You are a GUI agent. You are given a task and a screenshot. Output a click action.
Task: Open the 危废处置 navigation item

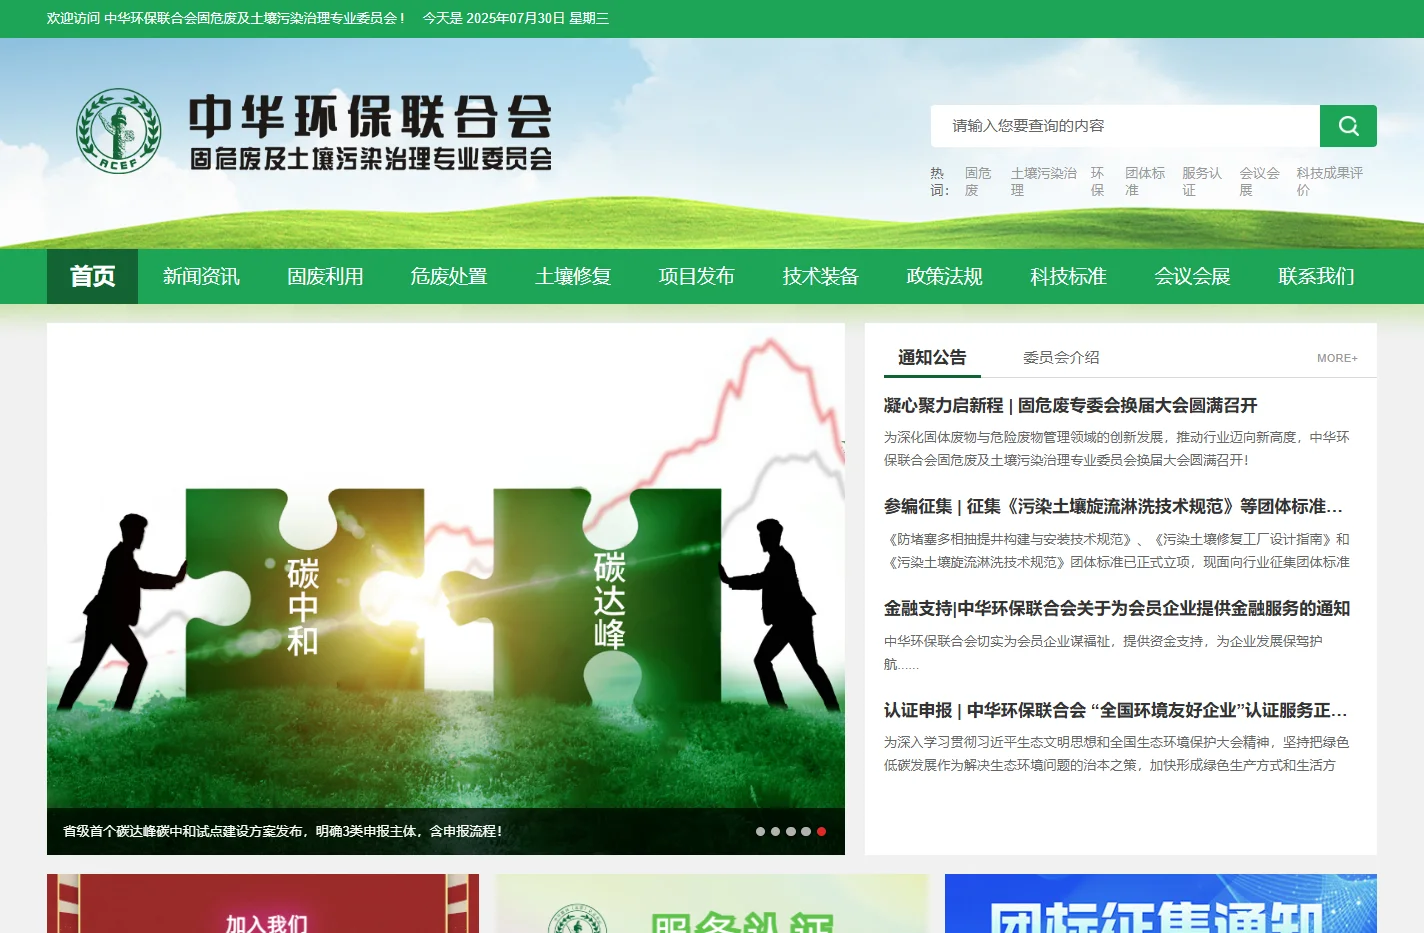pos(449,276)
